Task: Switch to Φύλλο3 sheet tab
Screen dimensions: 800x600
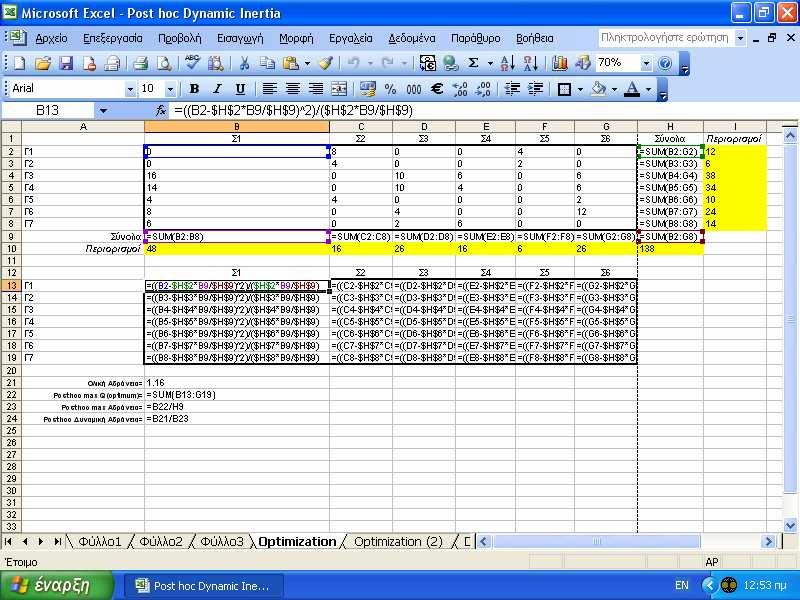Action: click(x=221, y=542)
